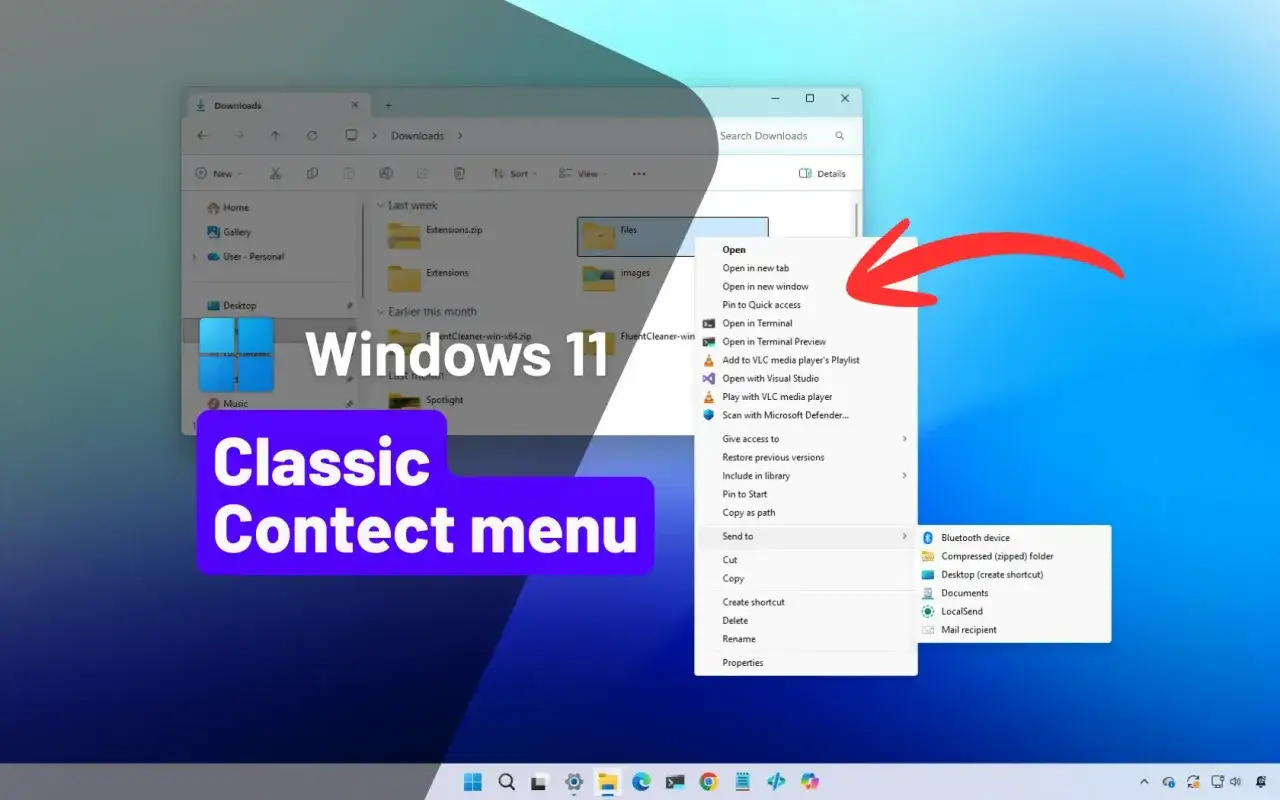Viewport: 1280px width, 800px height.
Task: Choose Restore previous versions
Action: pyautogui.click(x=806, y=457)
